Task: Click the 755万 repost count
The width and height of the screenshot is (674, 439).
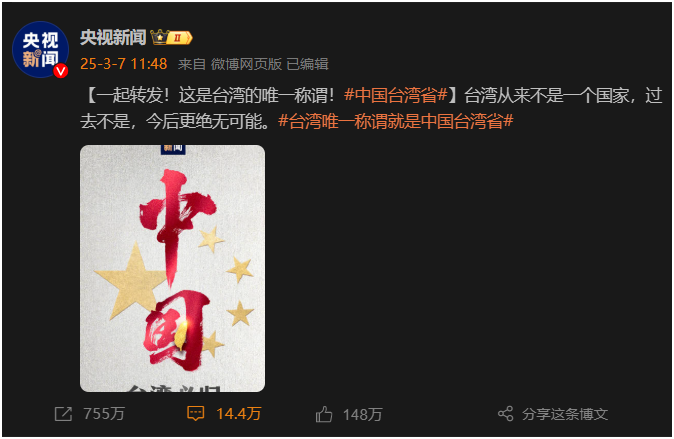Action: click(x=104, y=414)
